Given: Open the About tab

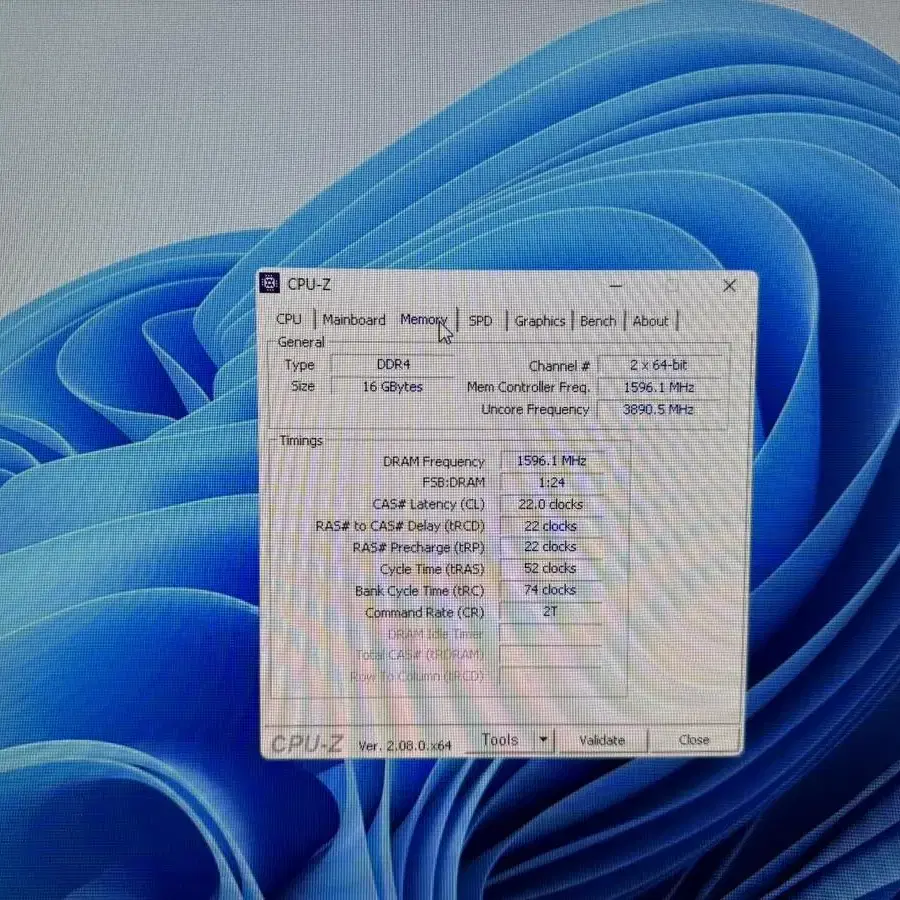Looking at the screenshot, I should click(x=650, y=321).
